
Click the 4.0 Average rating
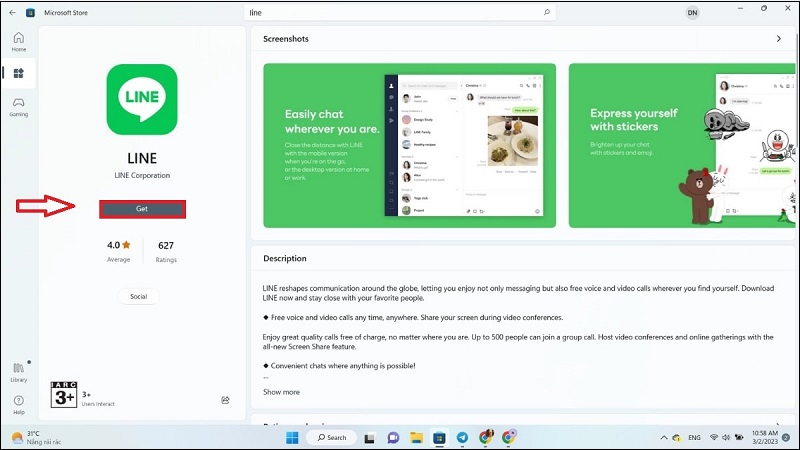(x=118, y=251)
